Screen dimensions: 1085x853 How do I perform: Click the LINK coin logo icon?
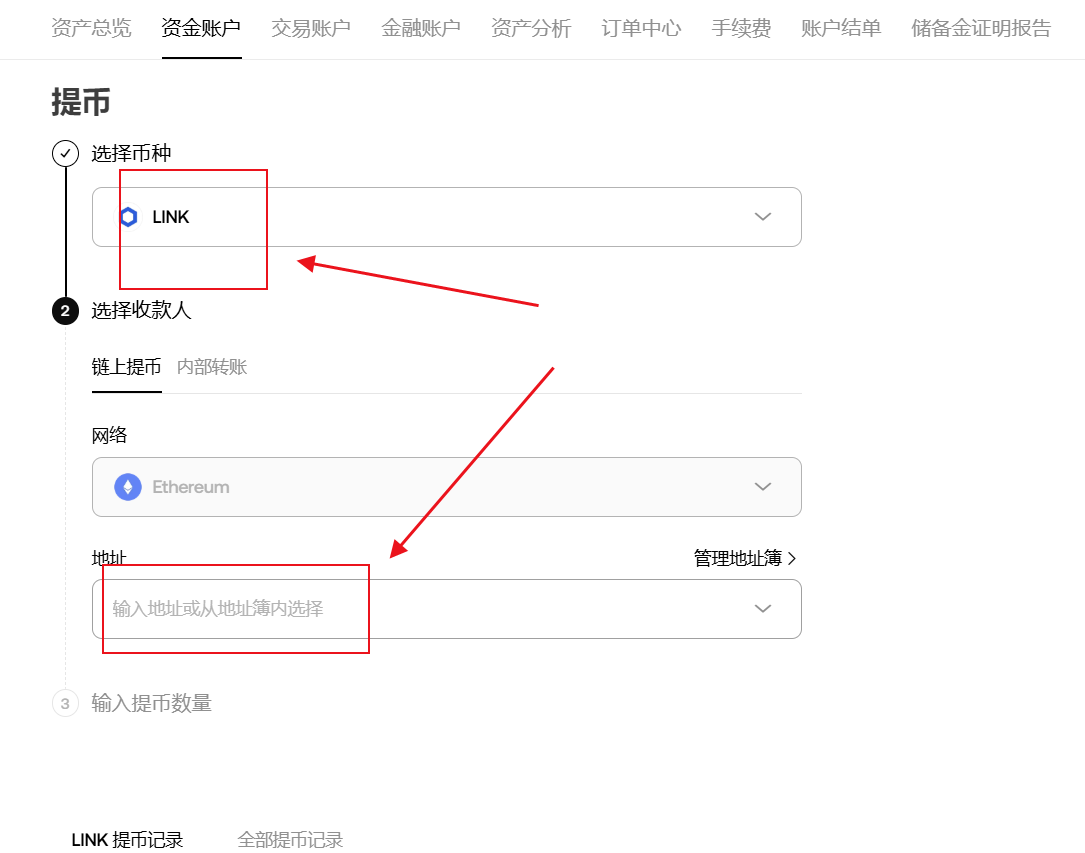128,217
